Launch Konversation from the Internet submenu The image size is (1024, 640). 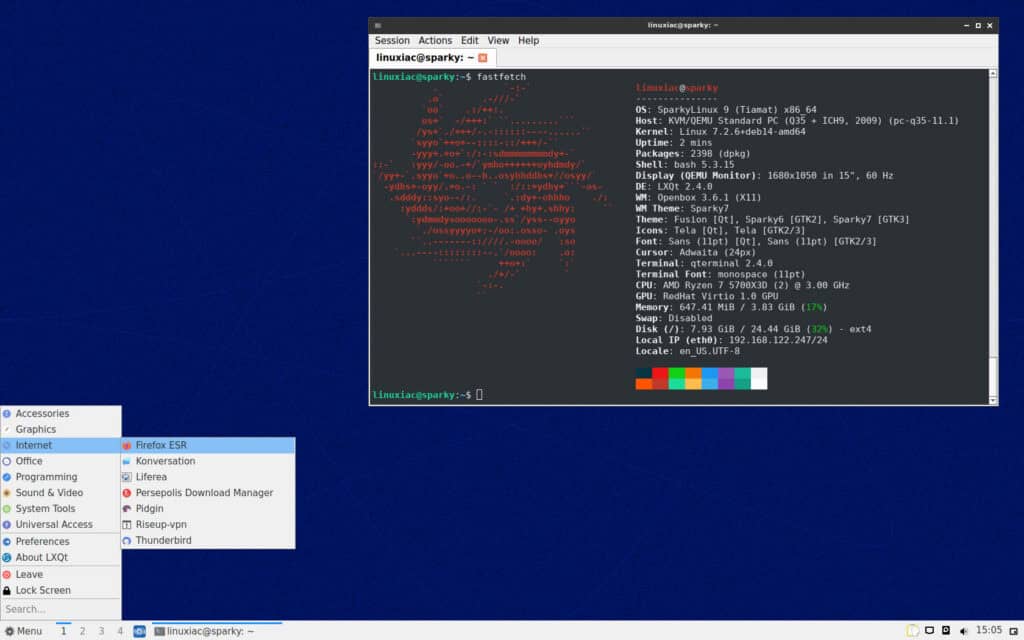coord(208,461)
